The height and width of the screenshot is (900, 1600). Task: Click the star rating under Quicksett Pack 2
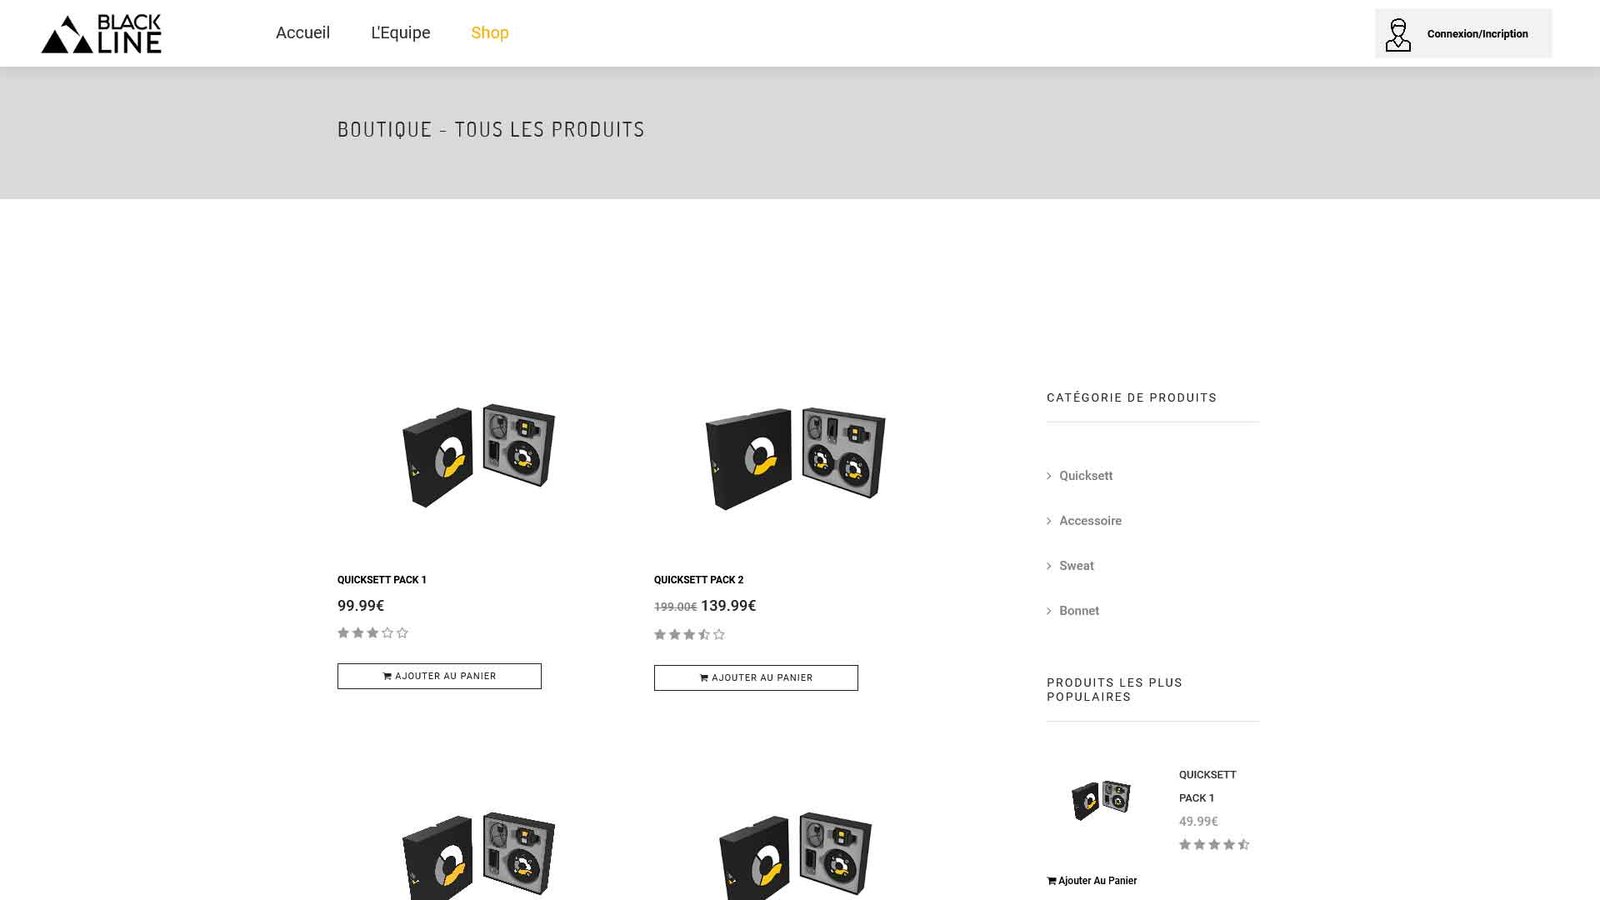click(x=690, y=635)
